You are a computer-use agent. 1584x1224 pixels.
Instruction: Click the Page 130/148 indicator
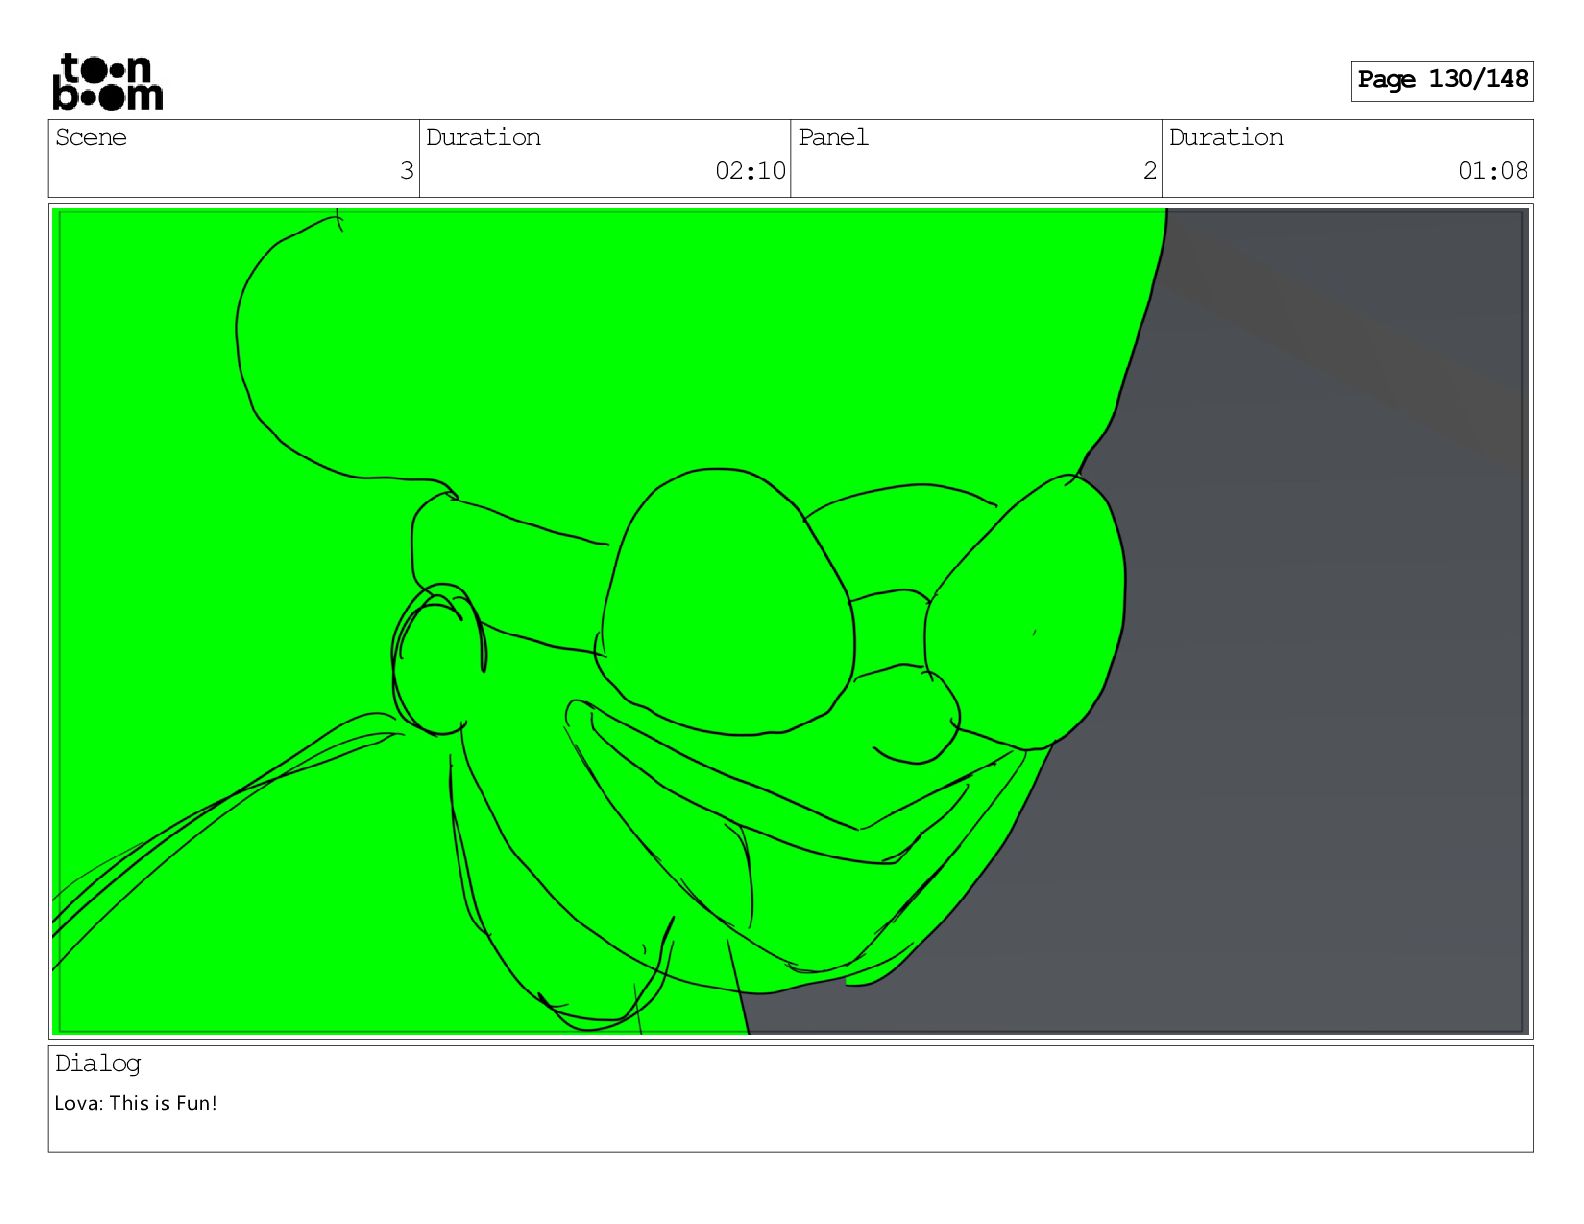tap(1441, 80)
